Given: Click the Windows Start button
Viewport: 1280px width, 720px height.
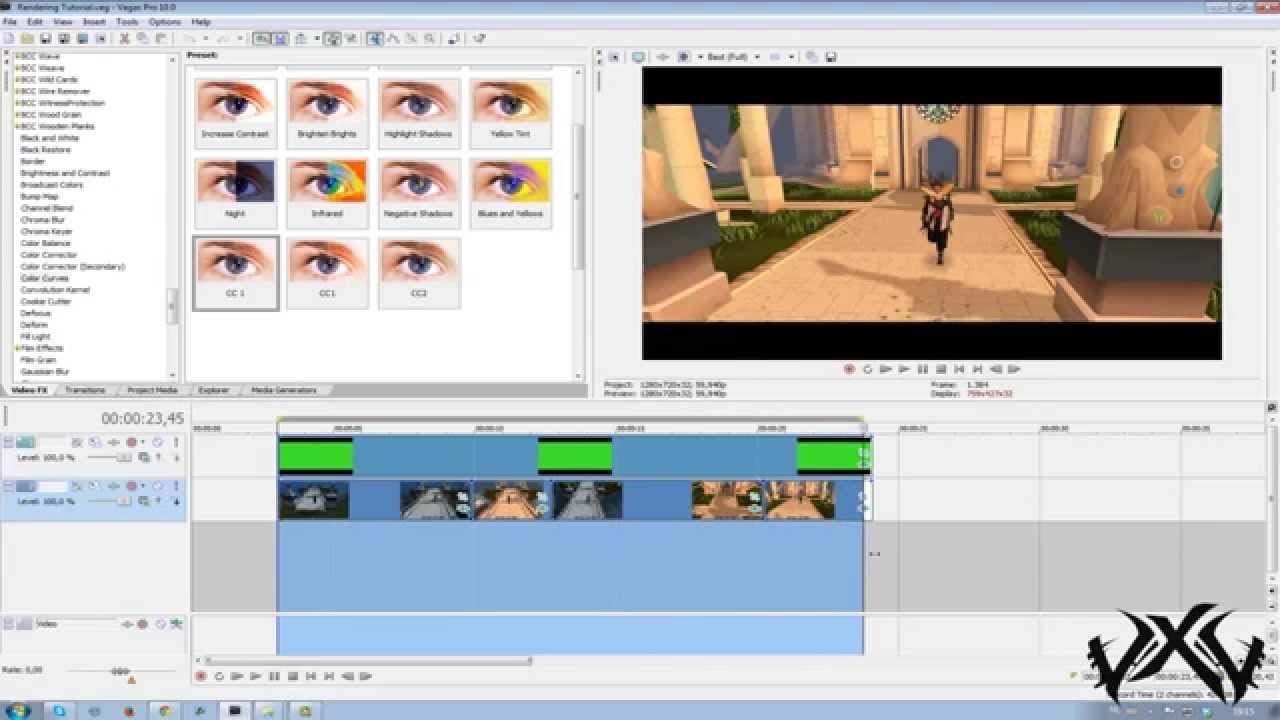Looking at the screenshot, I should [18, 711].
